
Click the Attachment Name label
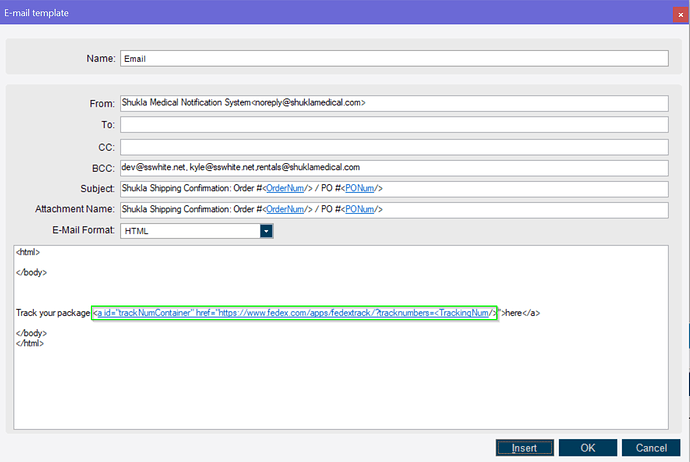click(75, 209)
